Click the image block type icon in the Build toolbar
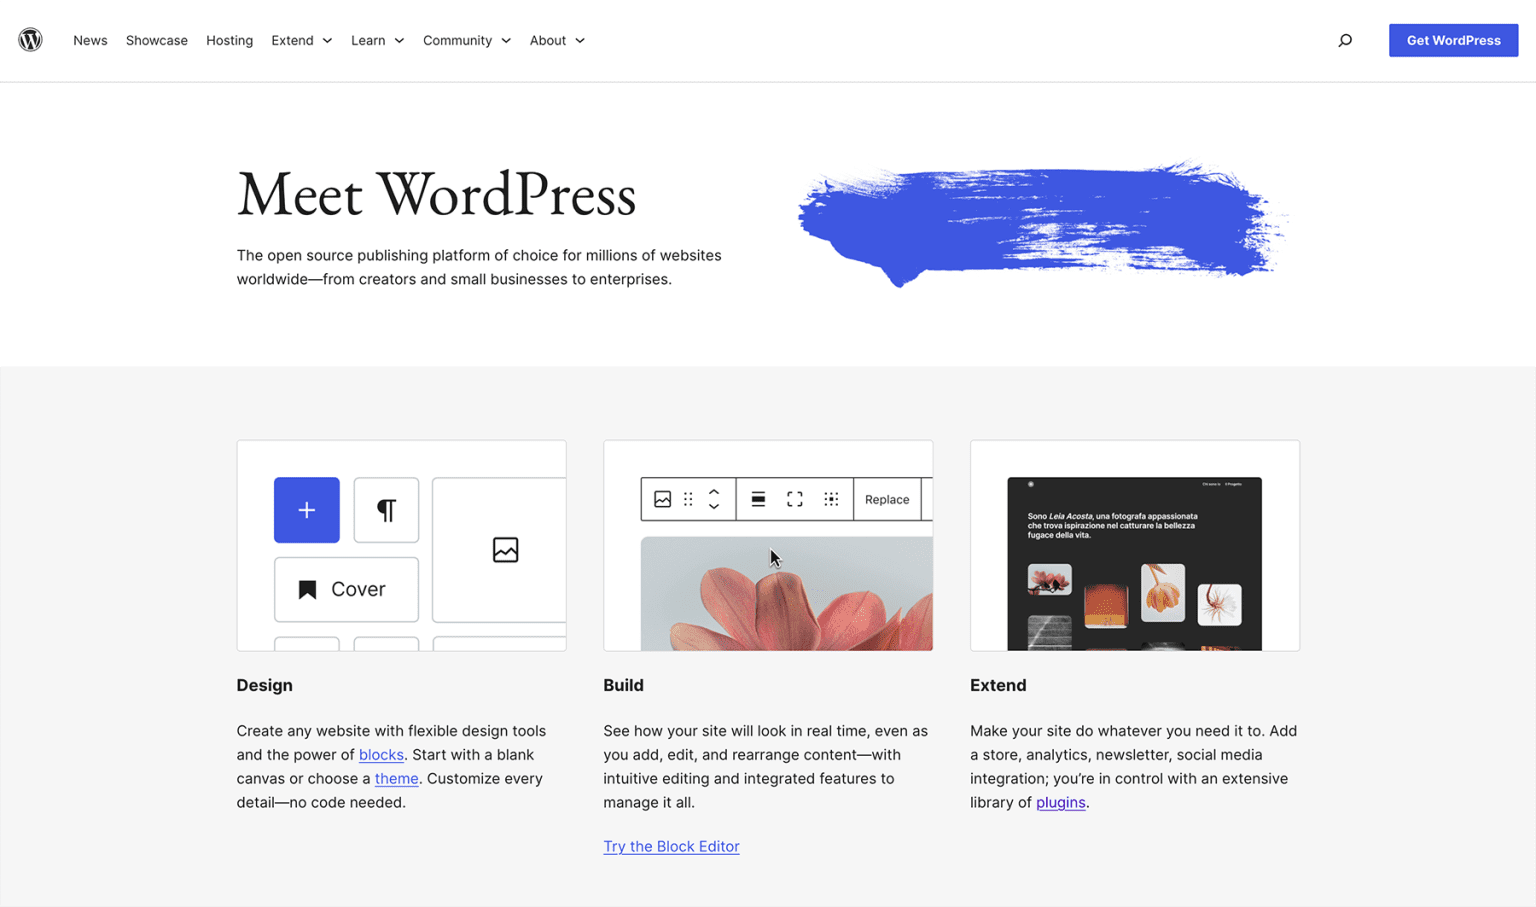Screen dimensions: 1536x907 point(662,499)
